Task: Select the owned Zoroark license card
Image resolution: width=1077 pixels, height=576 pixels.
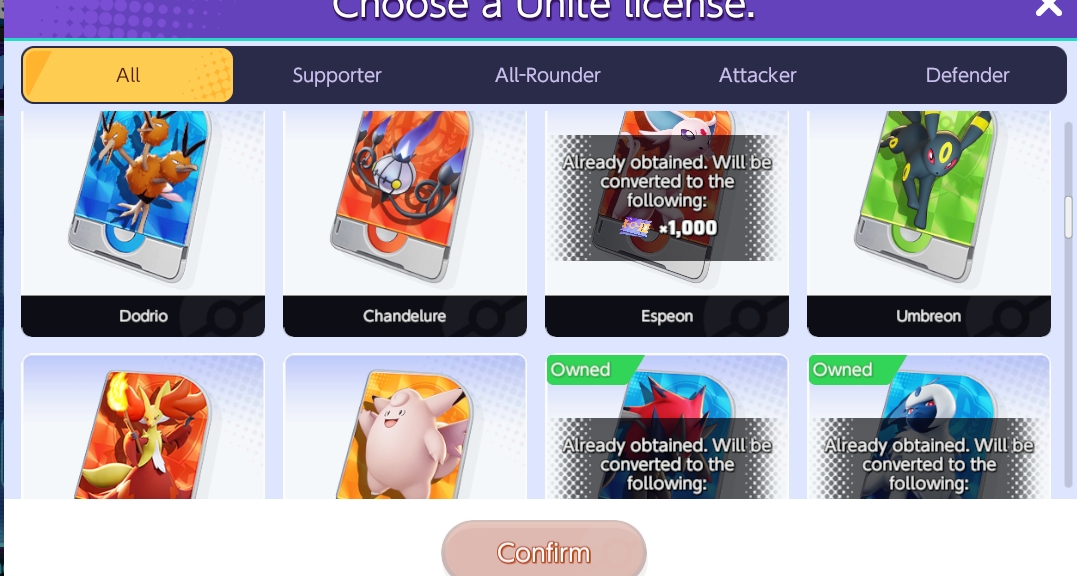Action: pyautogui.click(x=666, y=426)
